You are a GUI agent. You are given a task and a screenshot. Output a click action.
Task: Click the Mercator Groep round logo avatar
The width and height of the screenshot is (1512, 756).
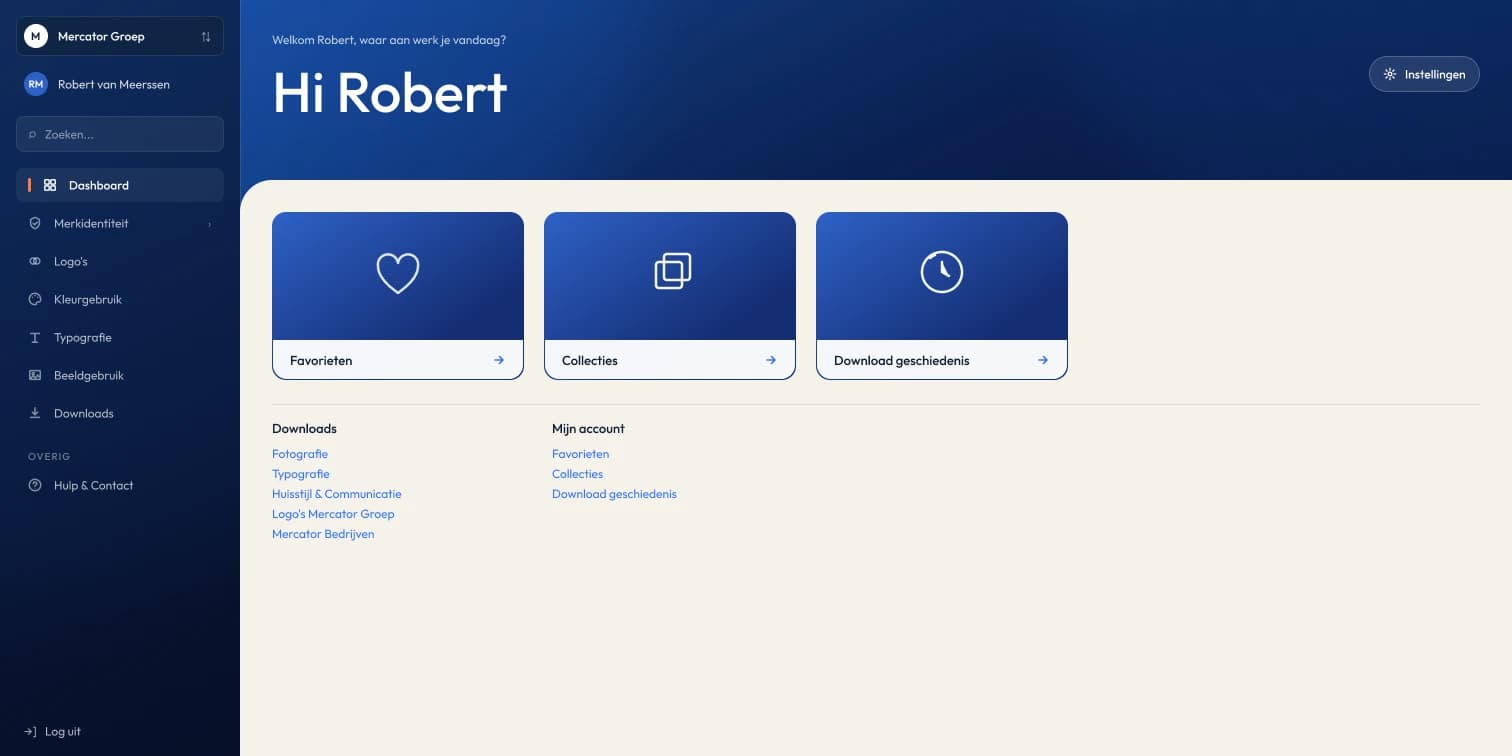pos(36,36)
